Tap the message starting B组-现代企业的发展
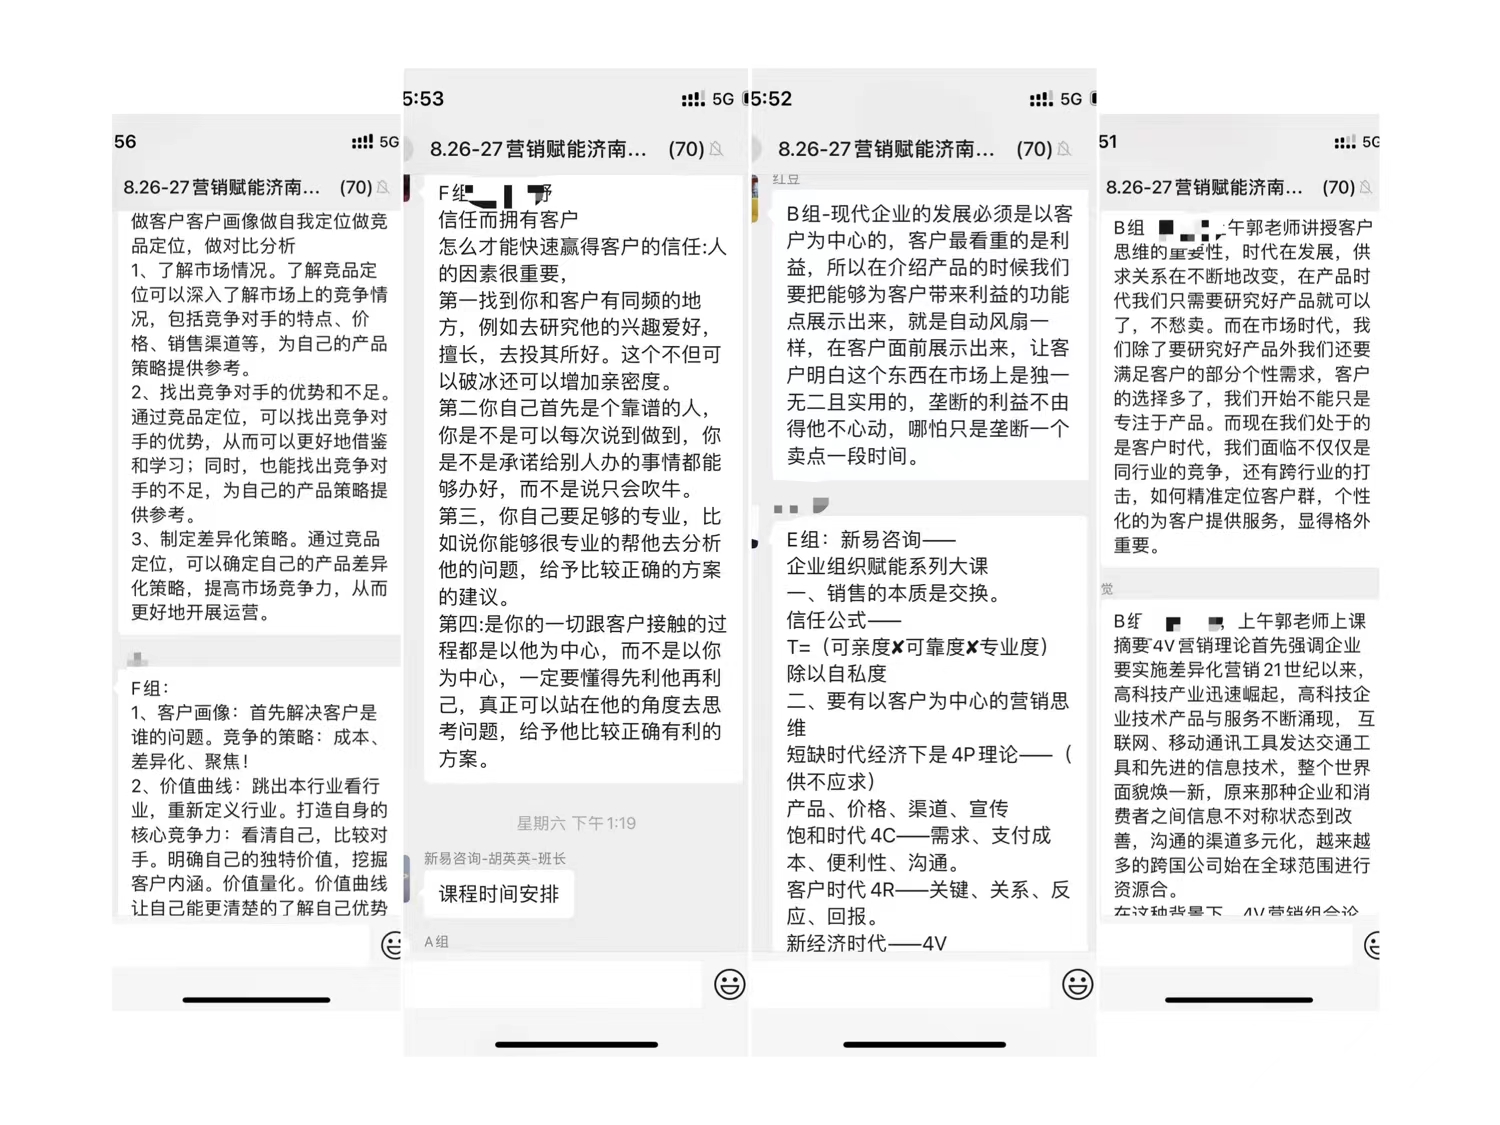The height and width of the screenshot is (1125, 1500). 929,335
